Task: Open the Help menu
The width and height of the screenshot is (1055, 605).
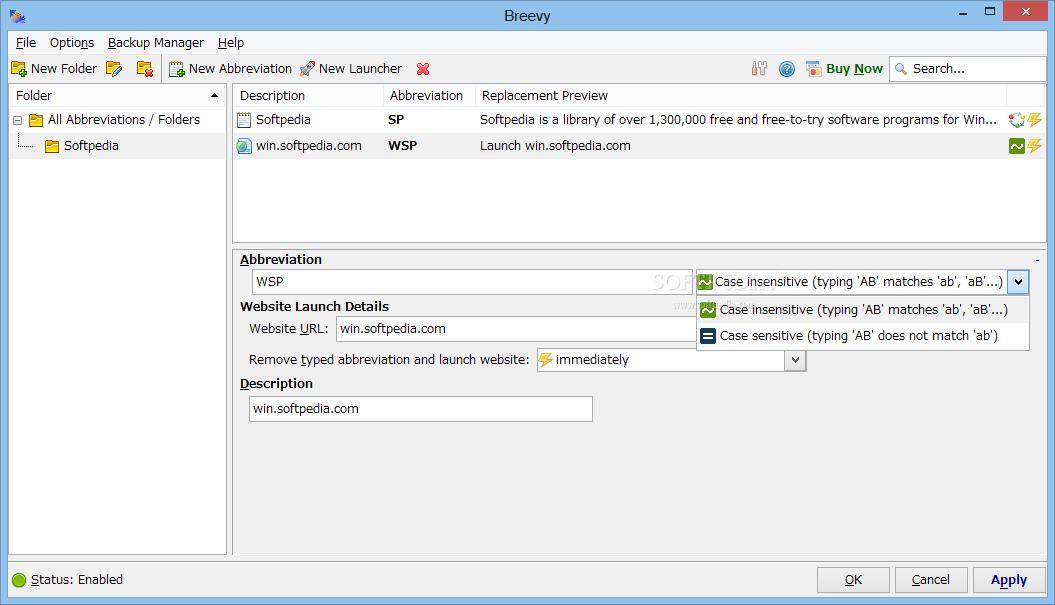Action: tap(231, 42)
